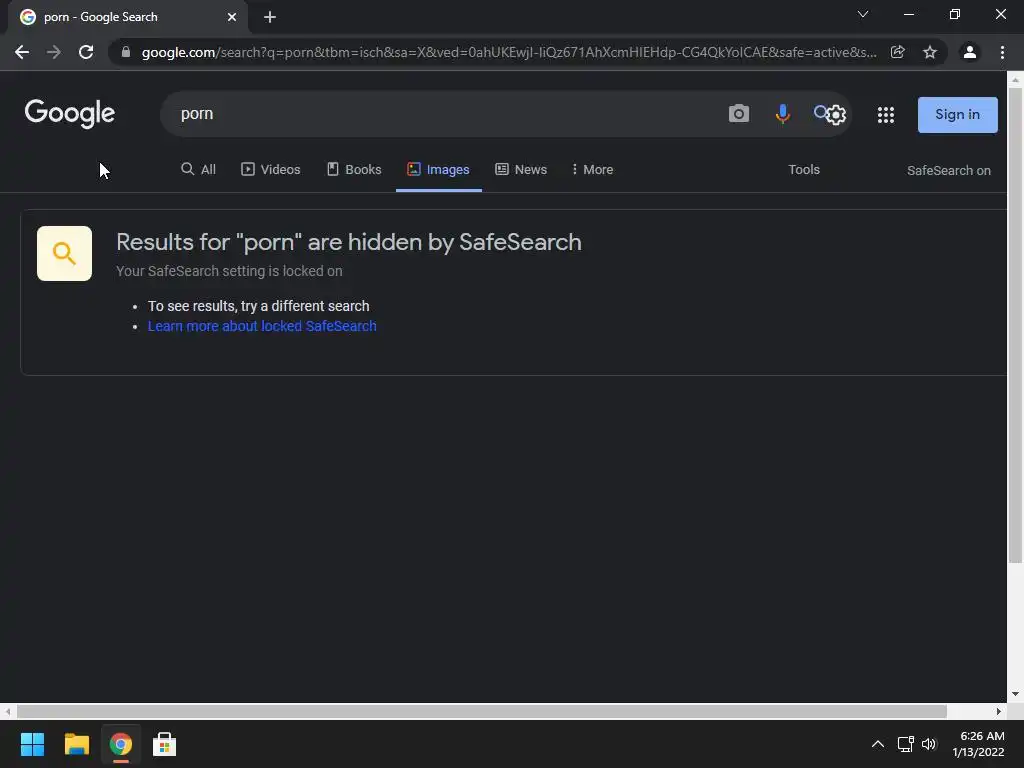
Task: Click 'Your SafeSearch setting is locked on' text
Action: pyautogui.click(x=229, y=271)
